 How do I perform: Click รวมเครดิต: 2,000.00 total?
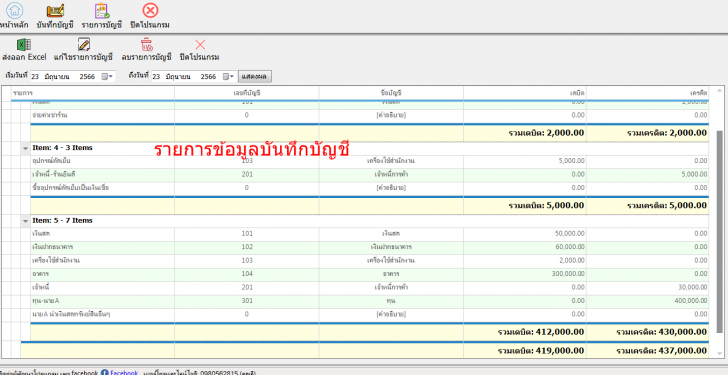tap(667, 133)
